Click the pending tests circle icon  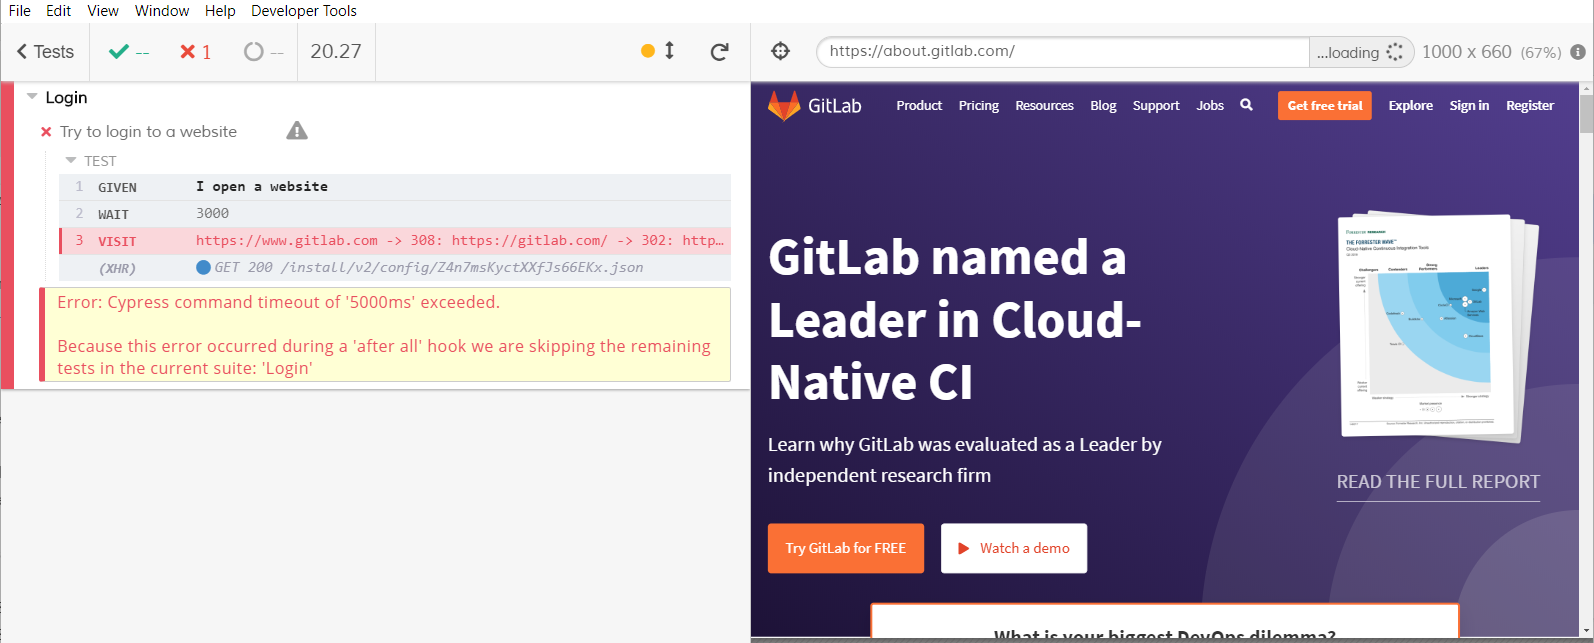click(x=254, y=52)
